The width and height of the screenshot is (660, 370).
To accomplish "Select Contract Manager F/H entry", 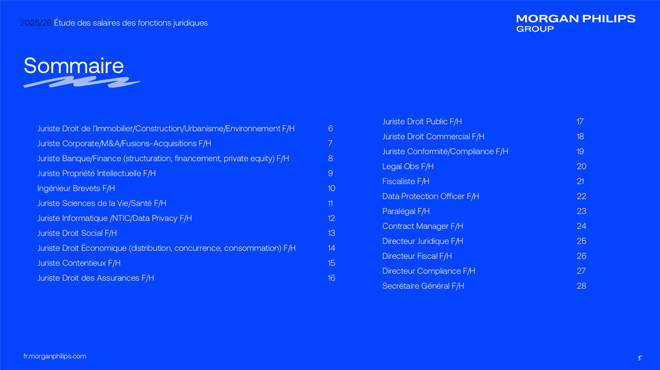I will (423, 226).
